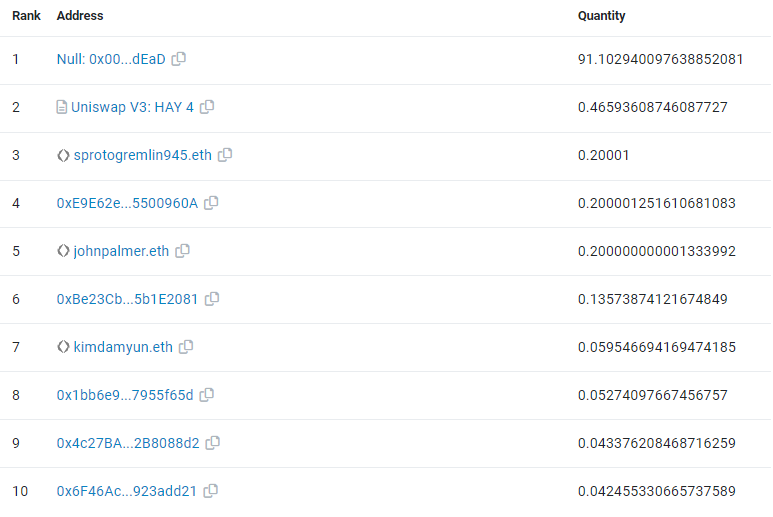The width and height of the screenshot is (773, 517).
Task: Copy address 0xE9E62e...5500960A
Action: [x=211, y=203]
